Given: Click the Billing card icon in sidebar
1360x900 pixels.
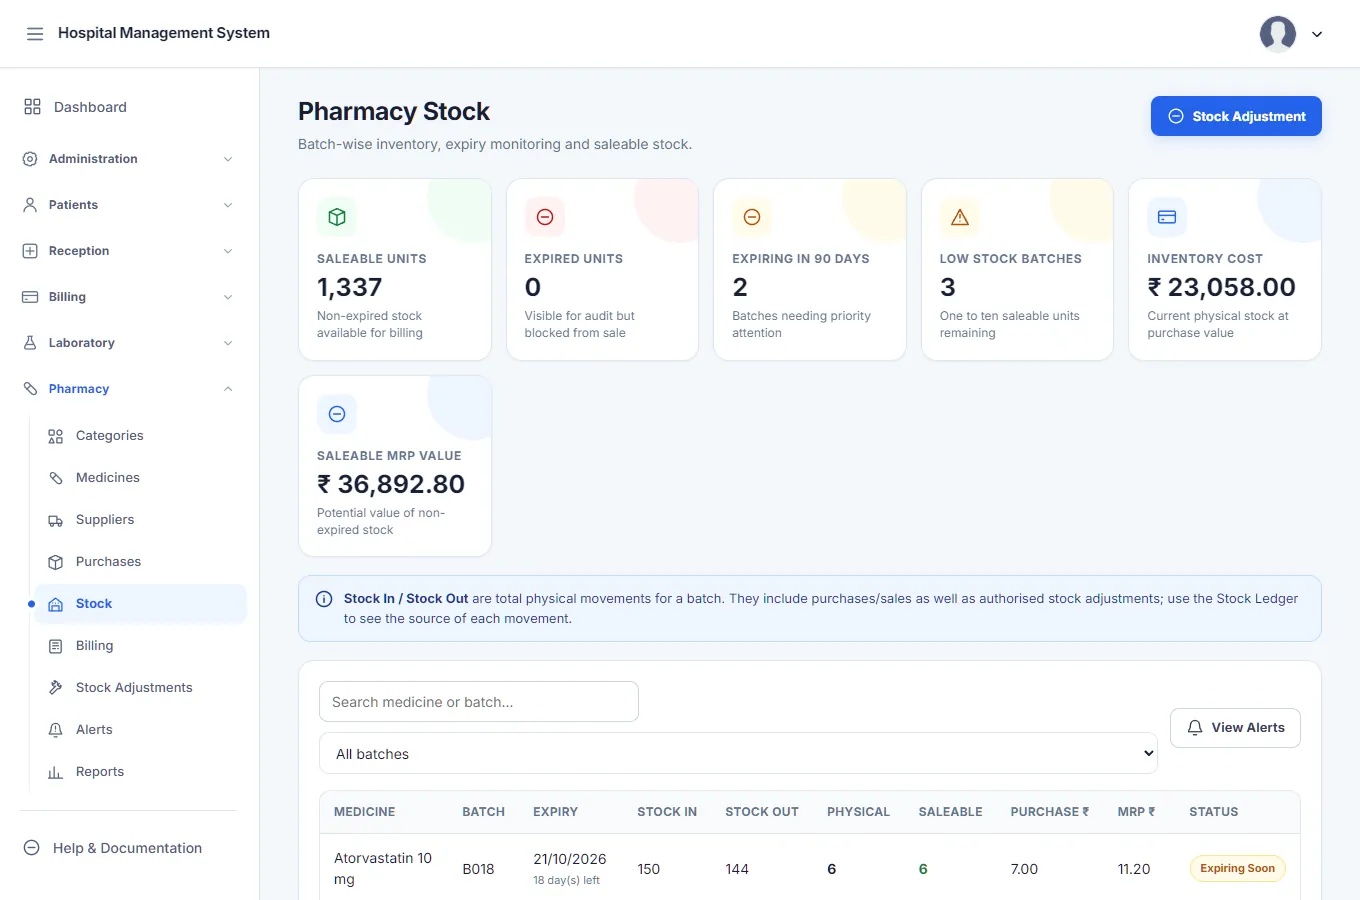Looking at the screenshot, I should click(x=30, y=297).
